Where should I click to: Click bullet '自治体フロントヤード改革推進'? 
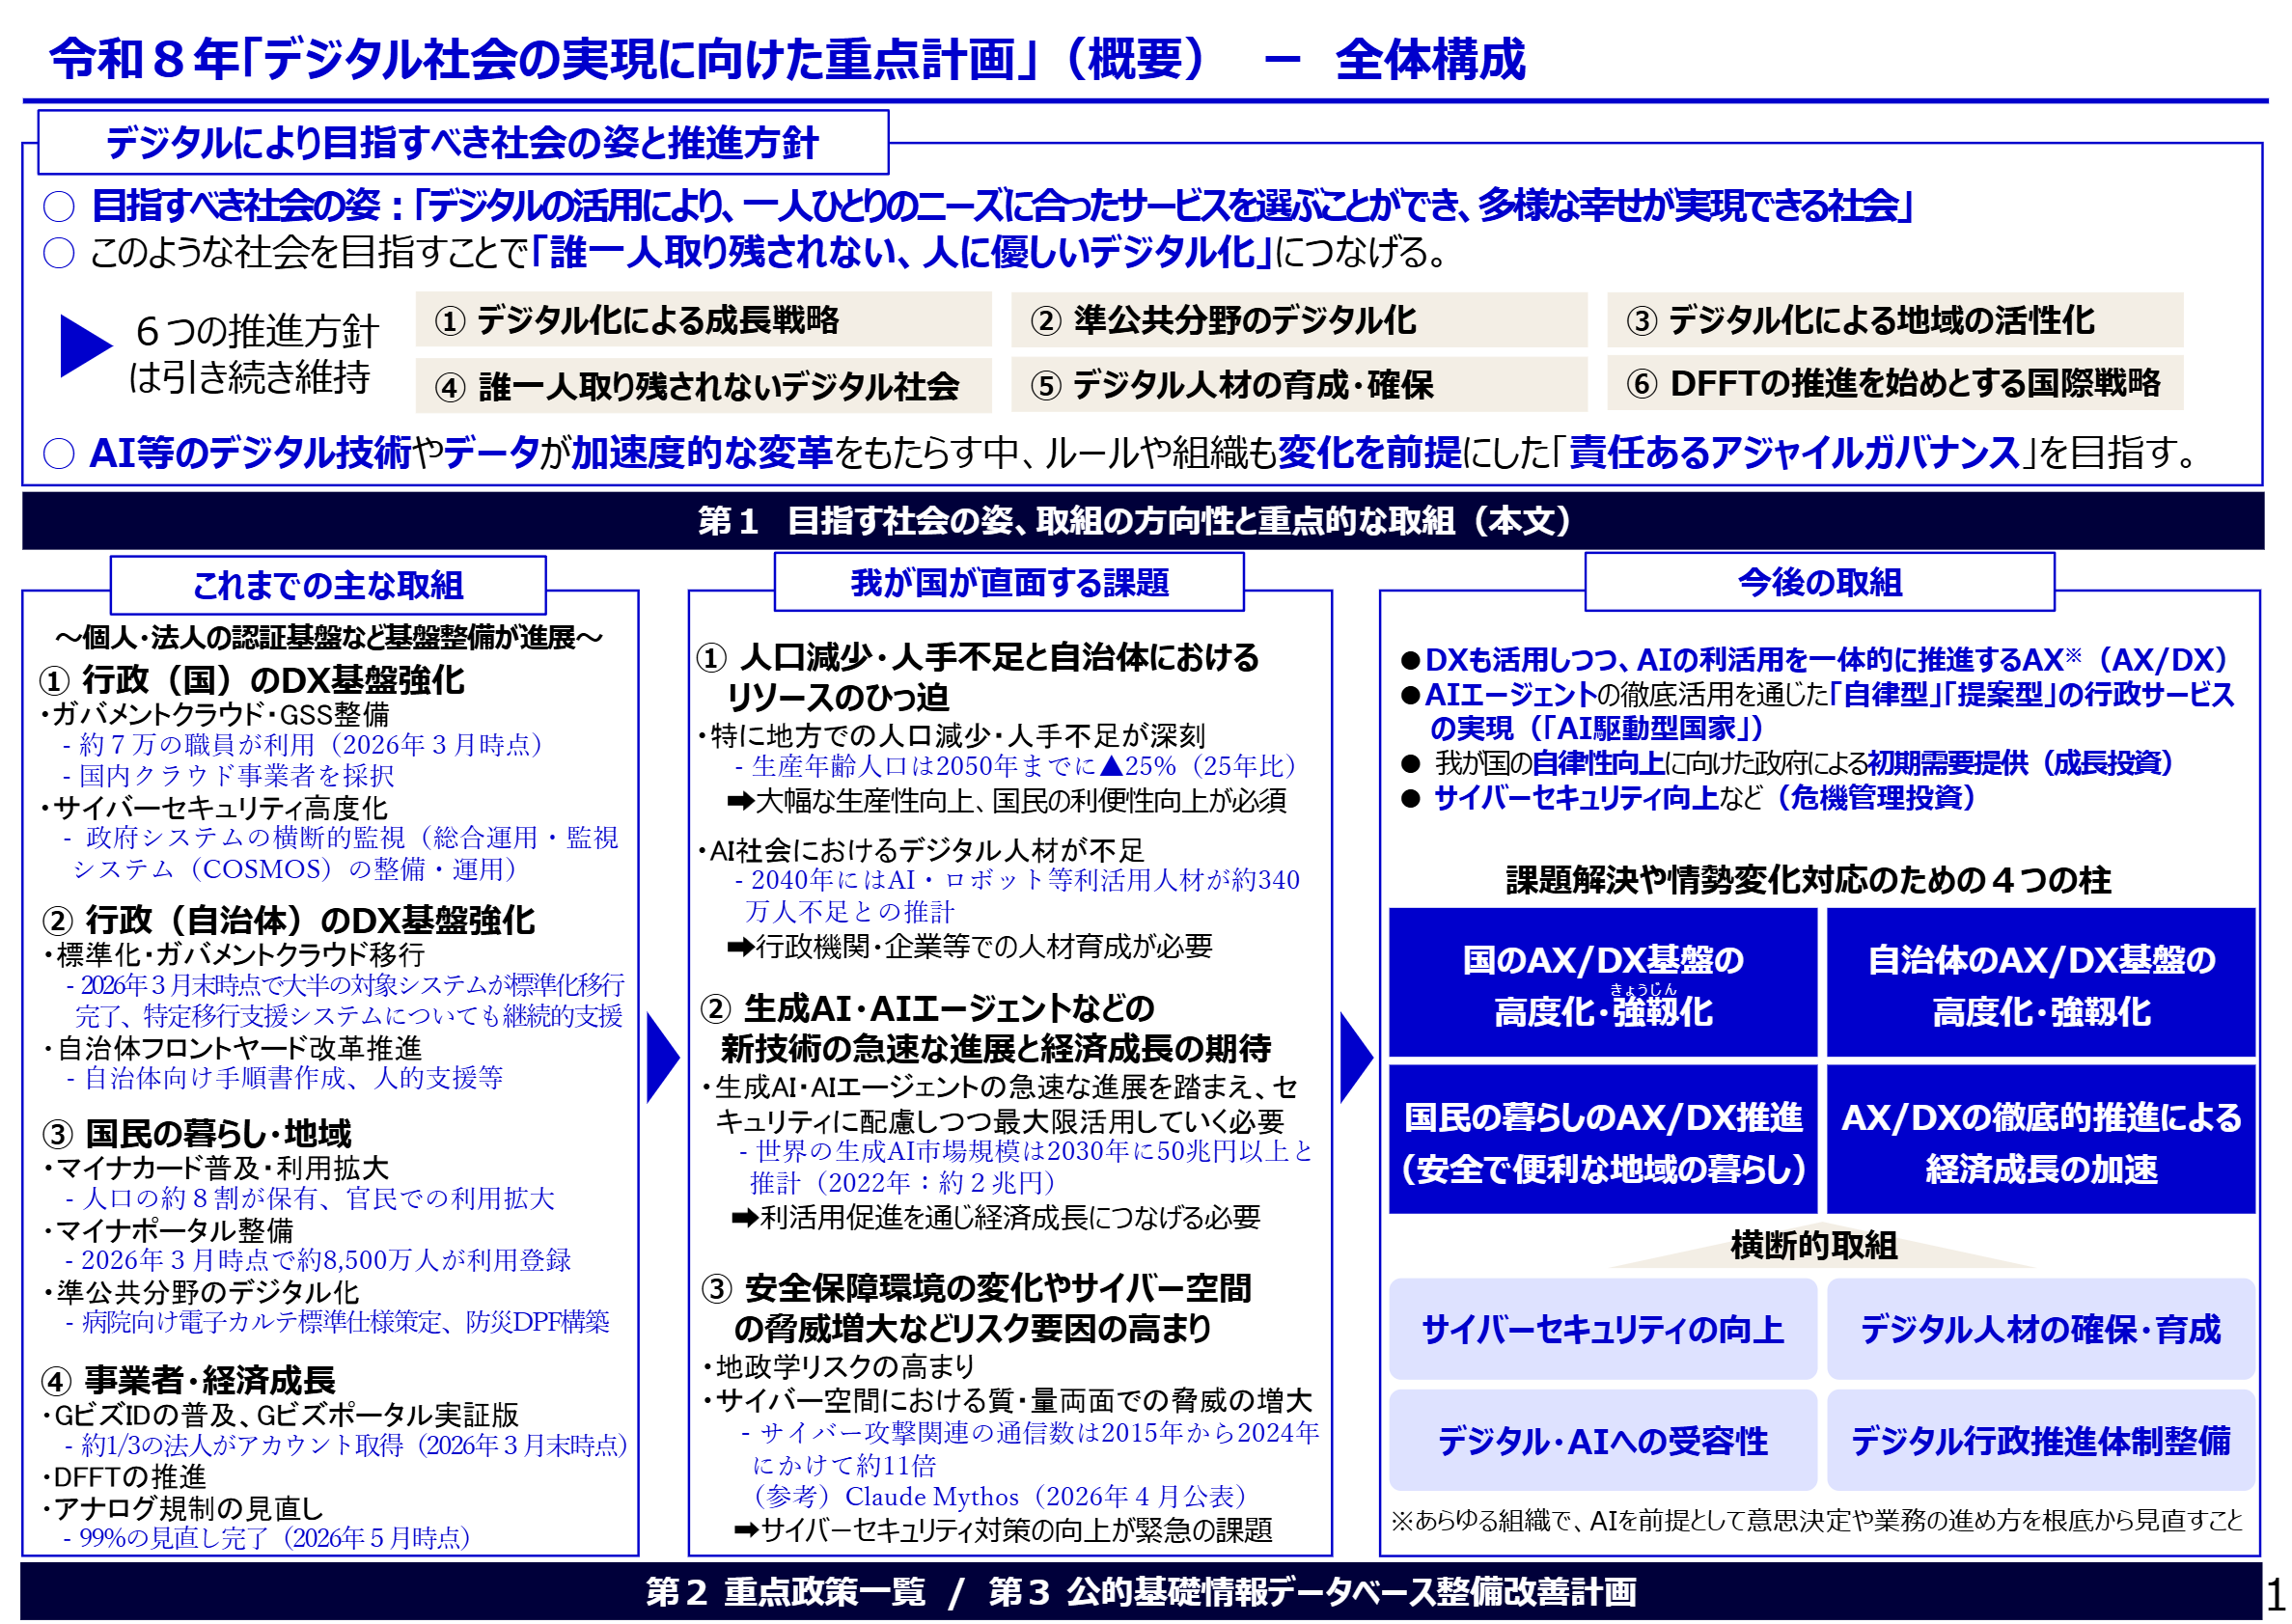tap(231, 1048)
